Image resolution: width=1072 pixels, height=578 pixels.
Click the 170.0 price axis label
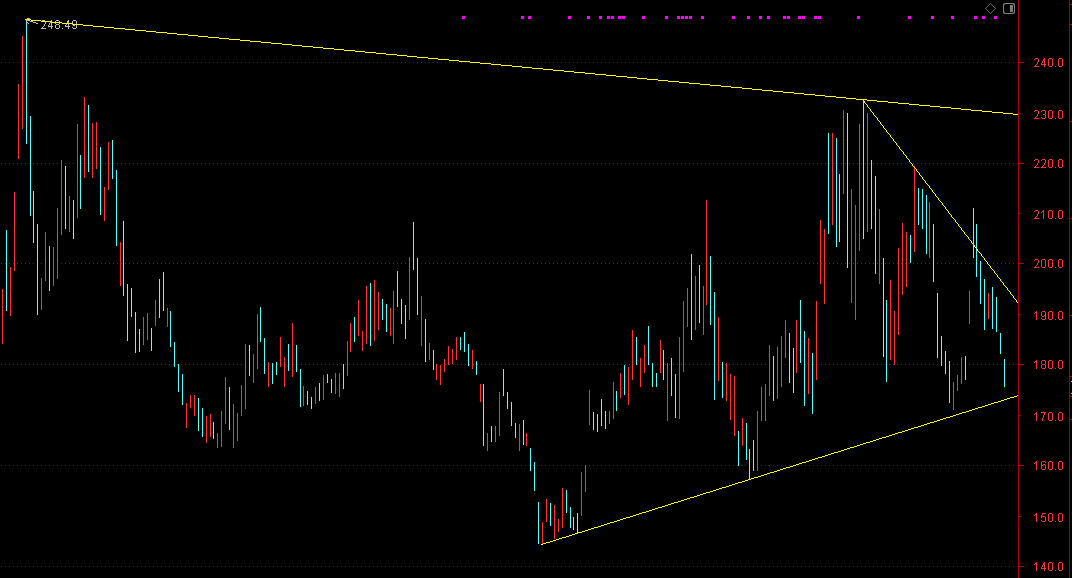[x=1048, y=416]
